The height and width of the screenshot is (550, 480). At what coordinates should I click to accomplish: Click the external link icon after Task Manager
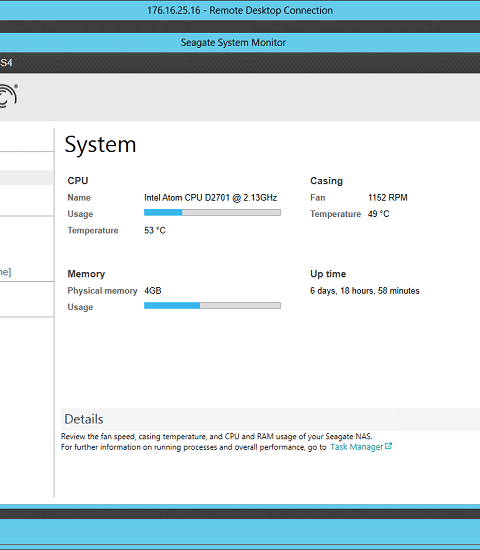(388, 446)
